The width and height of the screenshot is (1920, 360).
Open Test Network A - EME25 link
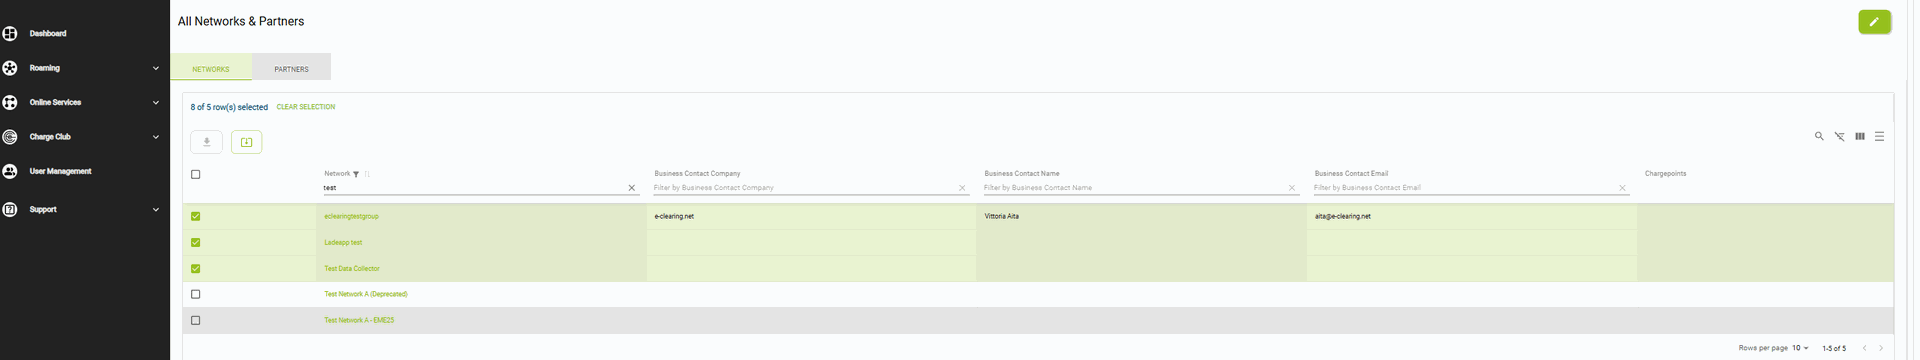359,320
